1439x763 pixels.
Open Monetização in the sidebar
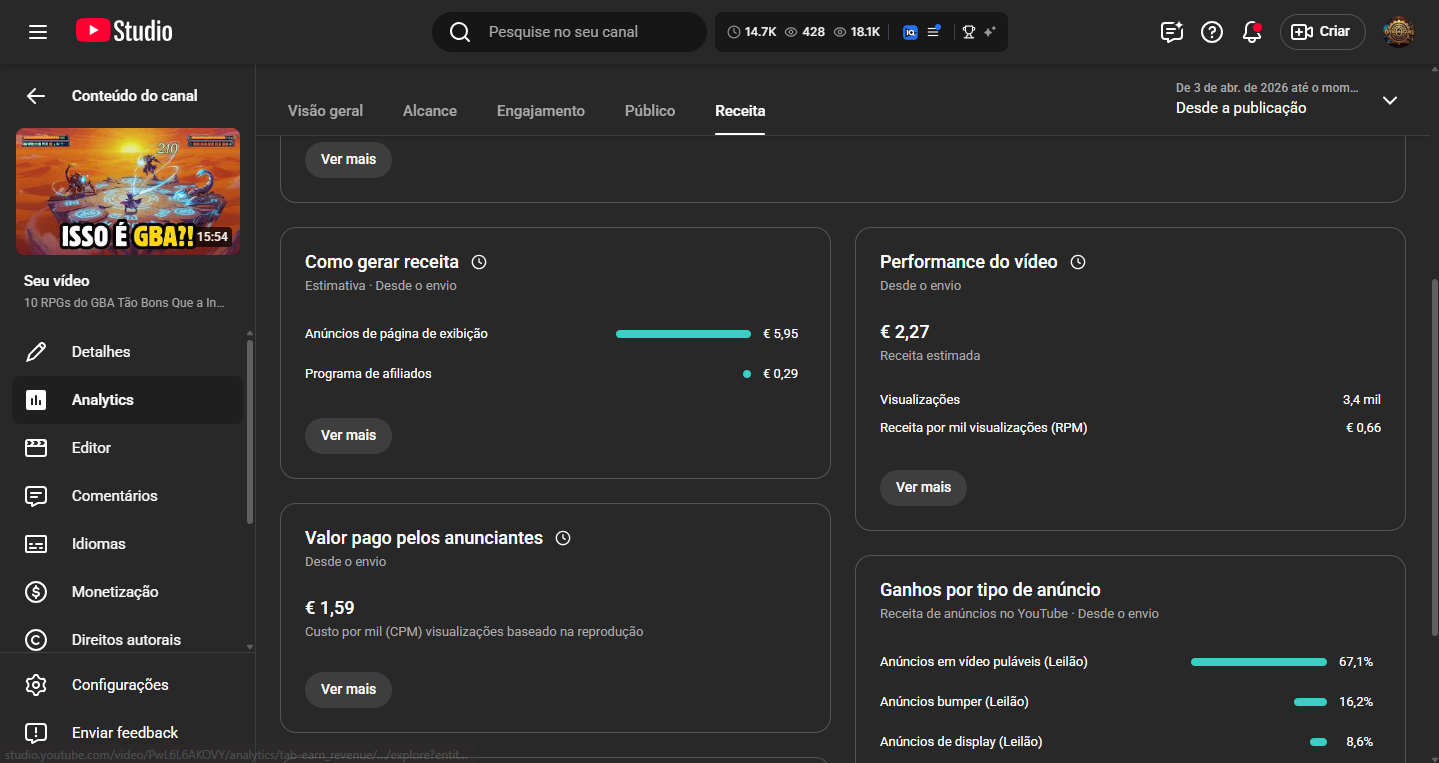tap(115, 592)
